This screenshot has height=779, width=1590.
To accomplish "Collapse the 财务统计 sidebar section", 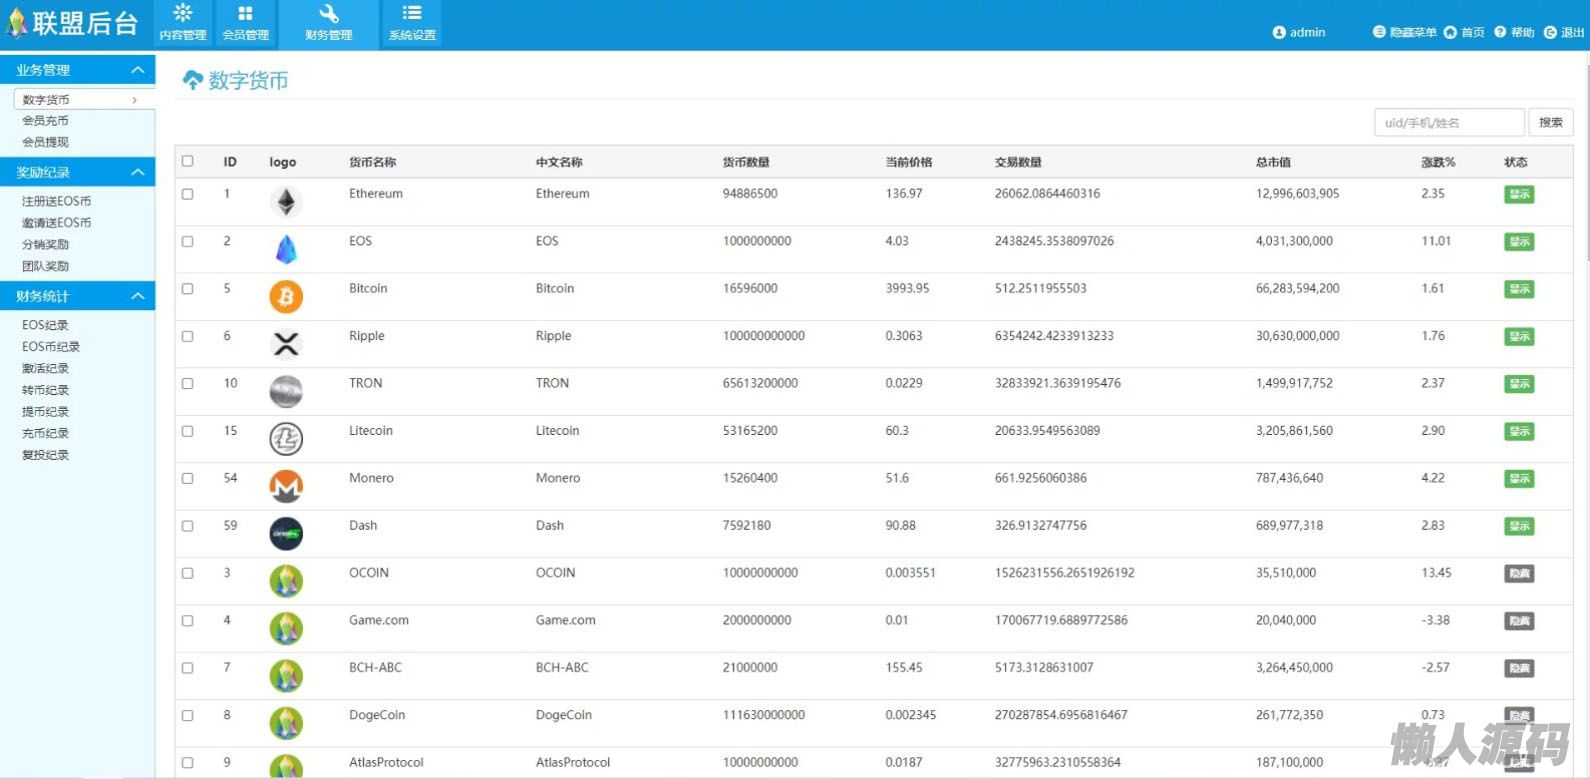I will [x=138, y=296].
